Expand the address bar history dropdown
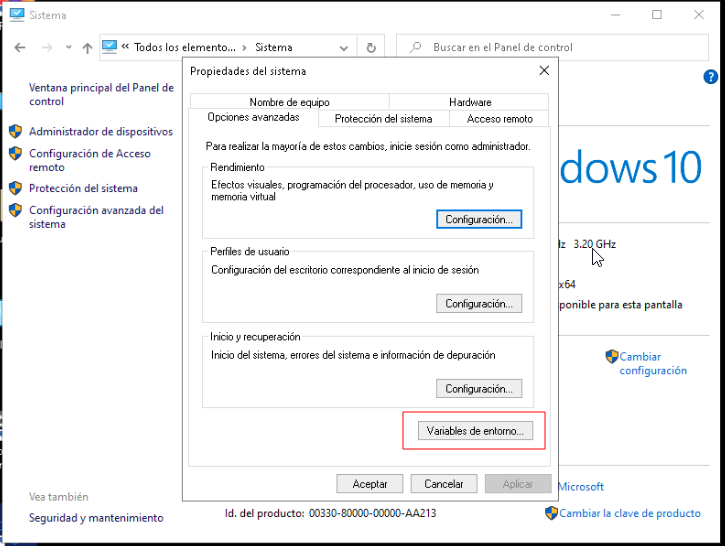The width and height of the screenshot is (725, 546). [x=344, y=48]
